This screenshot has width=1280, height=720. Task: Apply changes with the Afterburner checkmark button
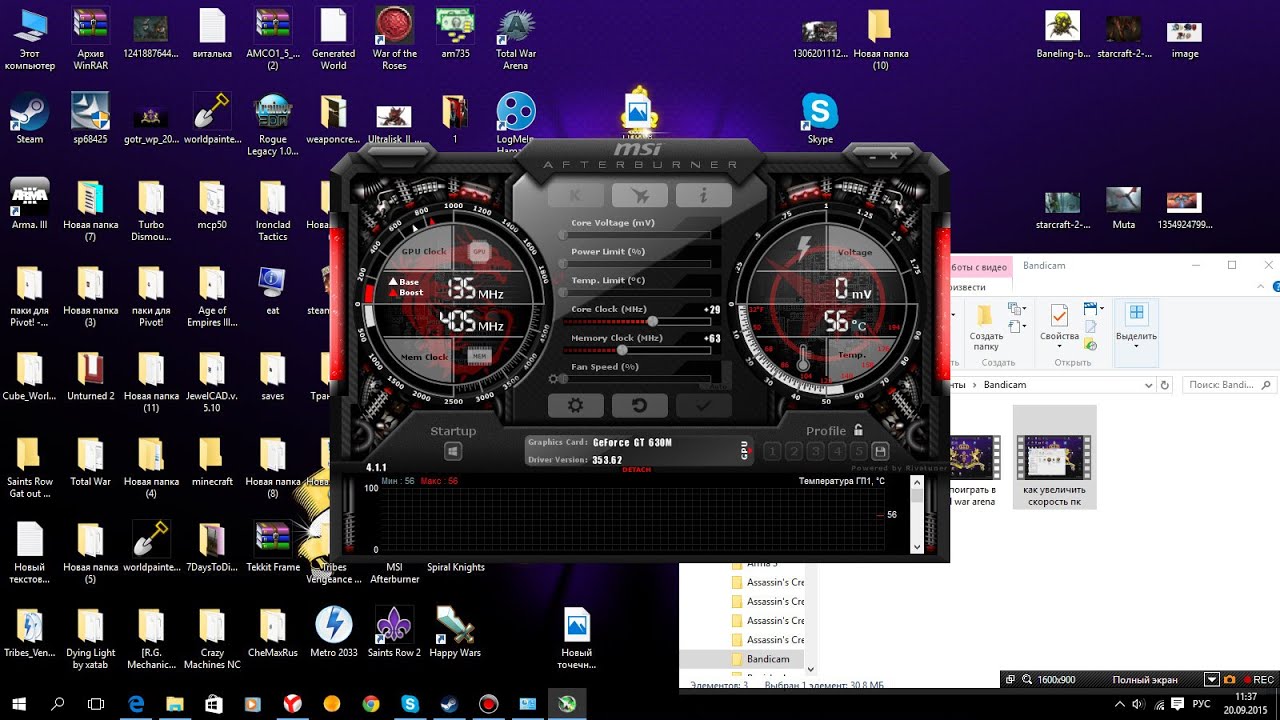(x=703, y=405)
